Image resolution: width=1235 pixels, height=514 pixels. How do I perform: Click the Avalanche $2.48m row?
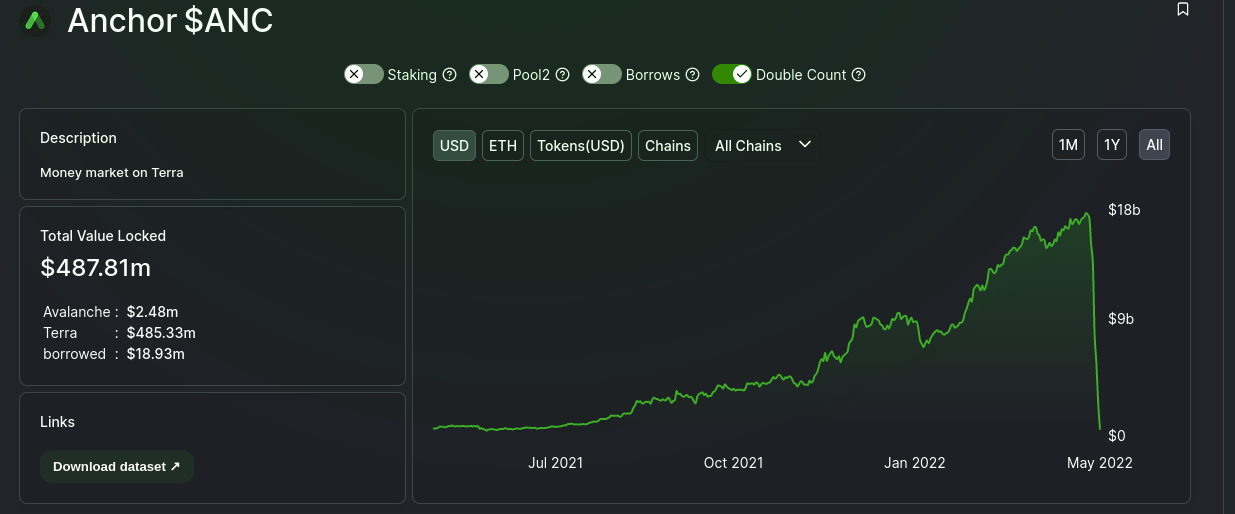tap(111, 312)
